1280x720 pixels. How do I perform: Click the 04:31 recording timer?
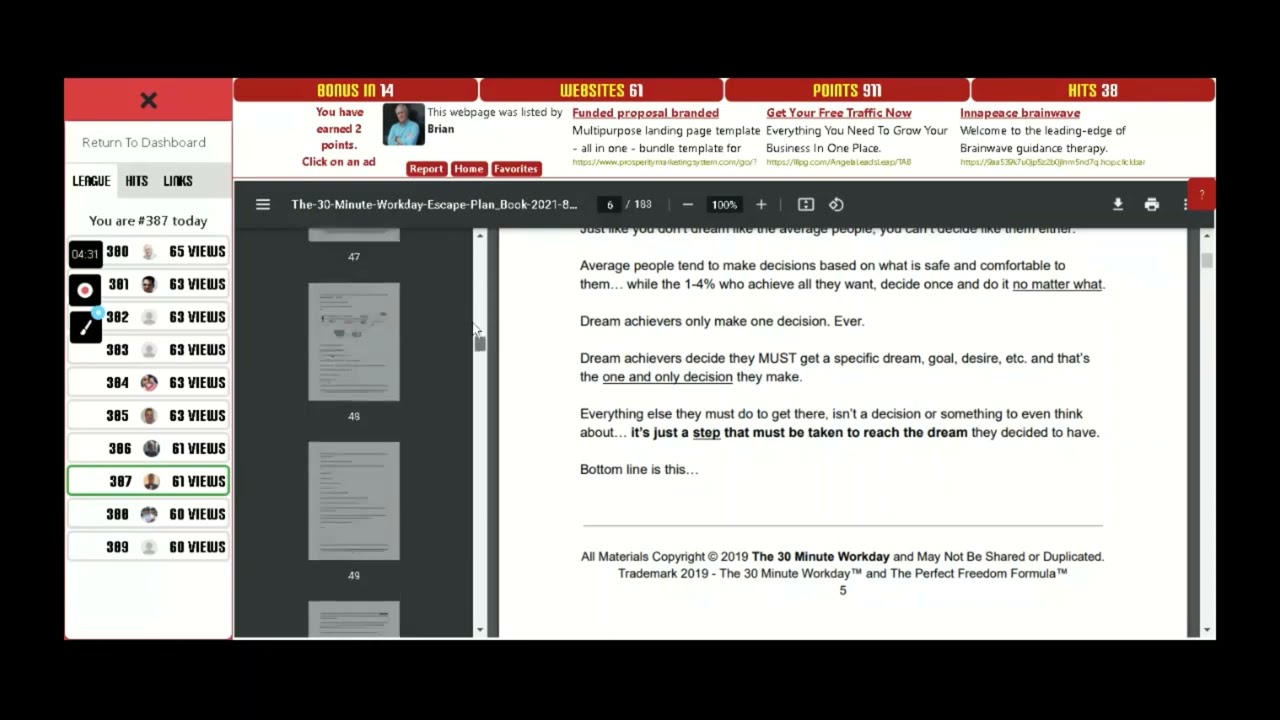85,254
